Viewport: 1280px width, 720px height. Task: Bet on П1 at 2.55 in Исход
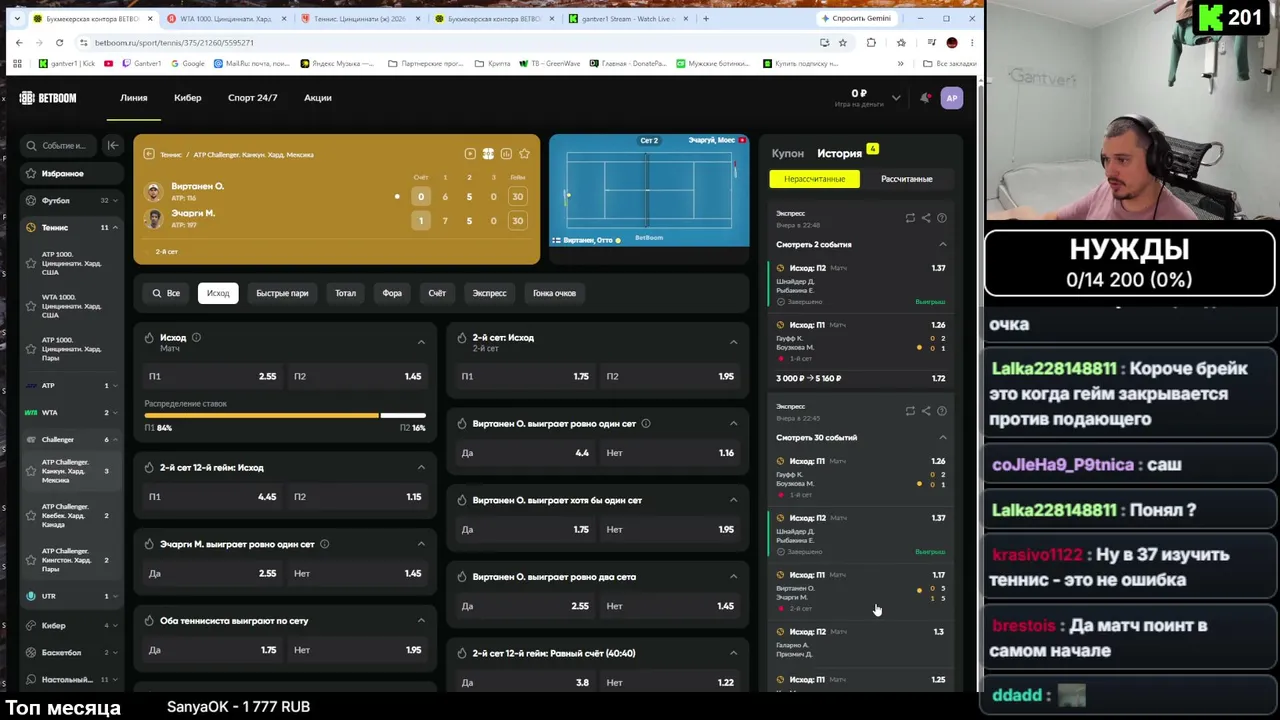point(213,377)
